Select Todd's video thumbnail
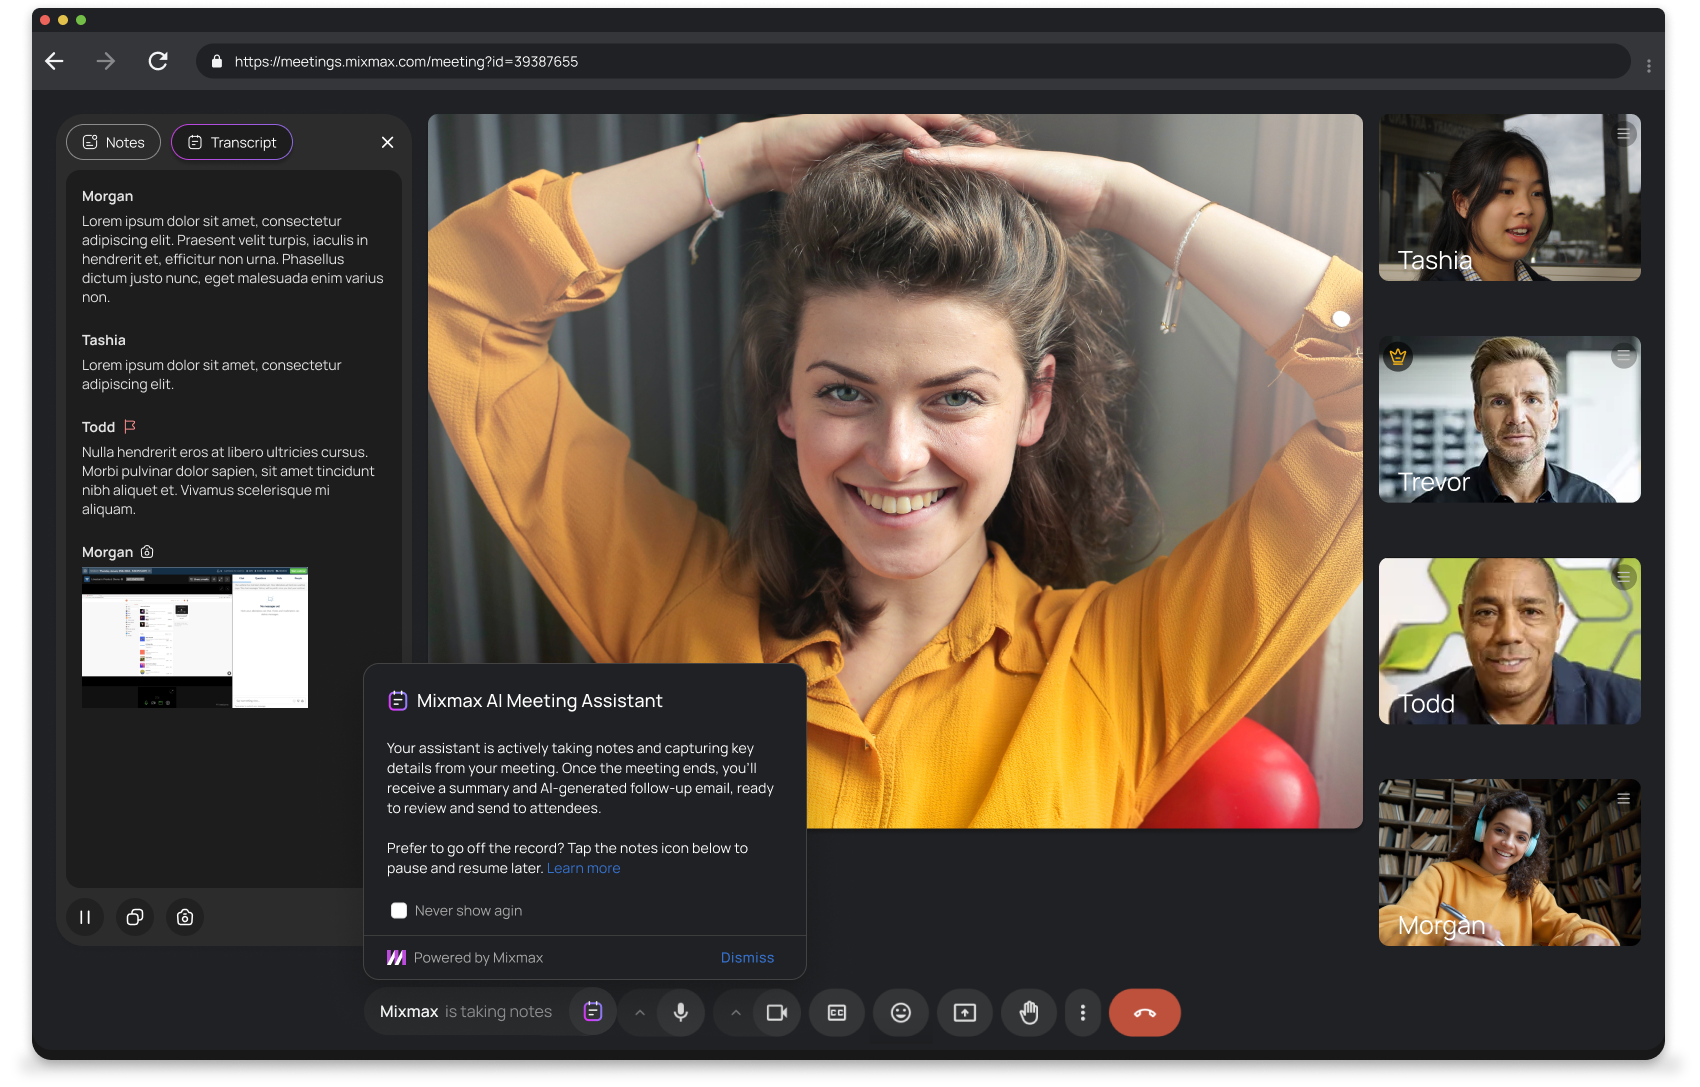Screen dimensions: 1700x1087 [x=1510, y=641]
